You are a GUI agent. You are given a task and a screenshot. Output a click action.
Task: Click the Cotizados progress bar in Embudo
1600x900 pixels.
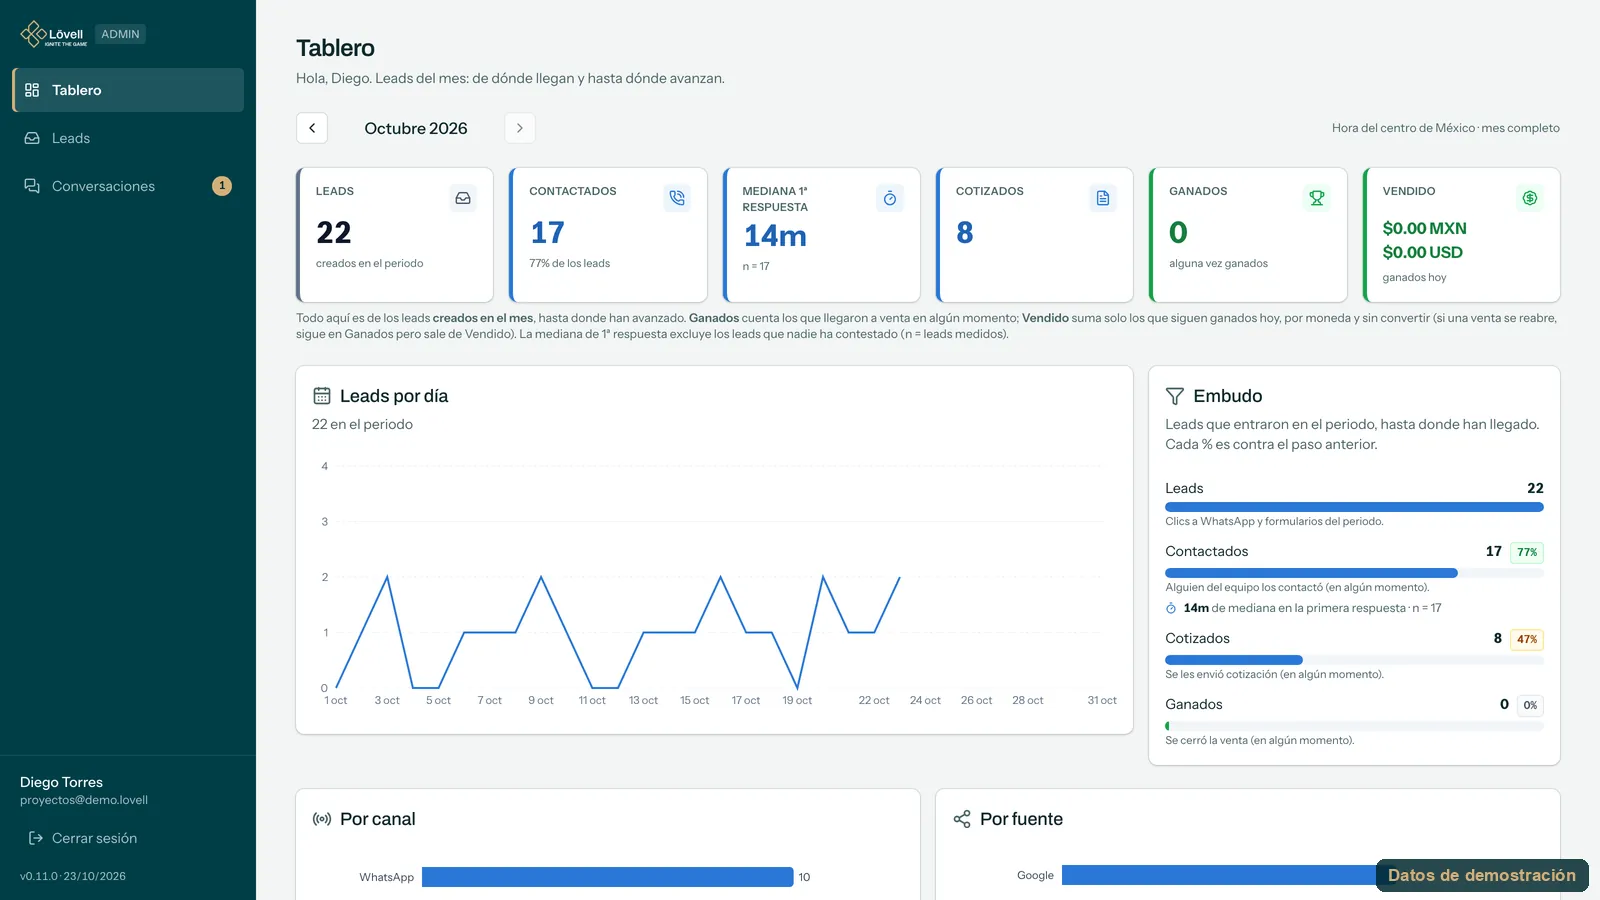pyautogui.click(x=1354, y=660)
